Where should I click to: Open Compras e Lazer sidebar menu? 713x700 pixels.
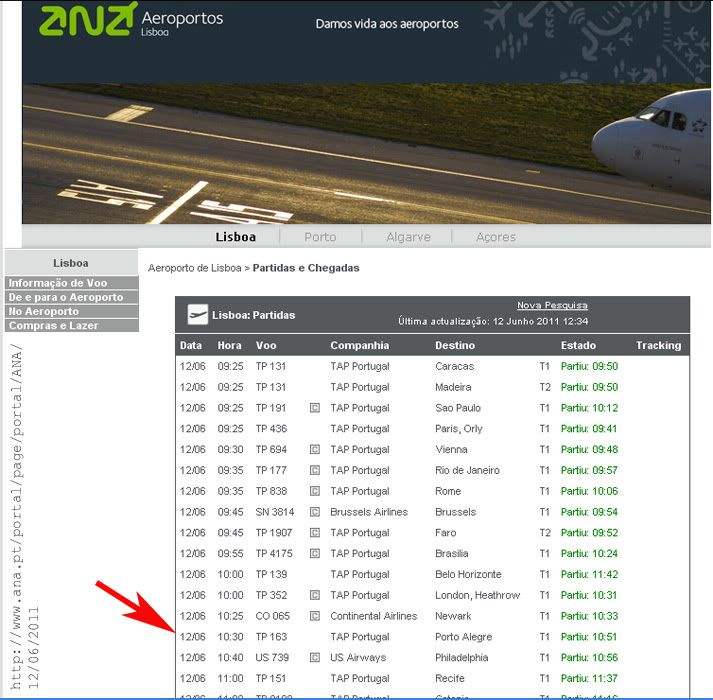coord(71,326)
